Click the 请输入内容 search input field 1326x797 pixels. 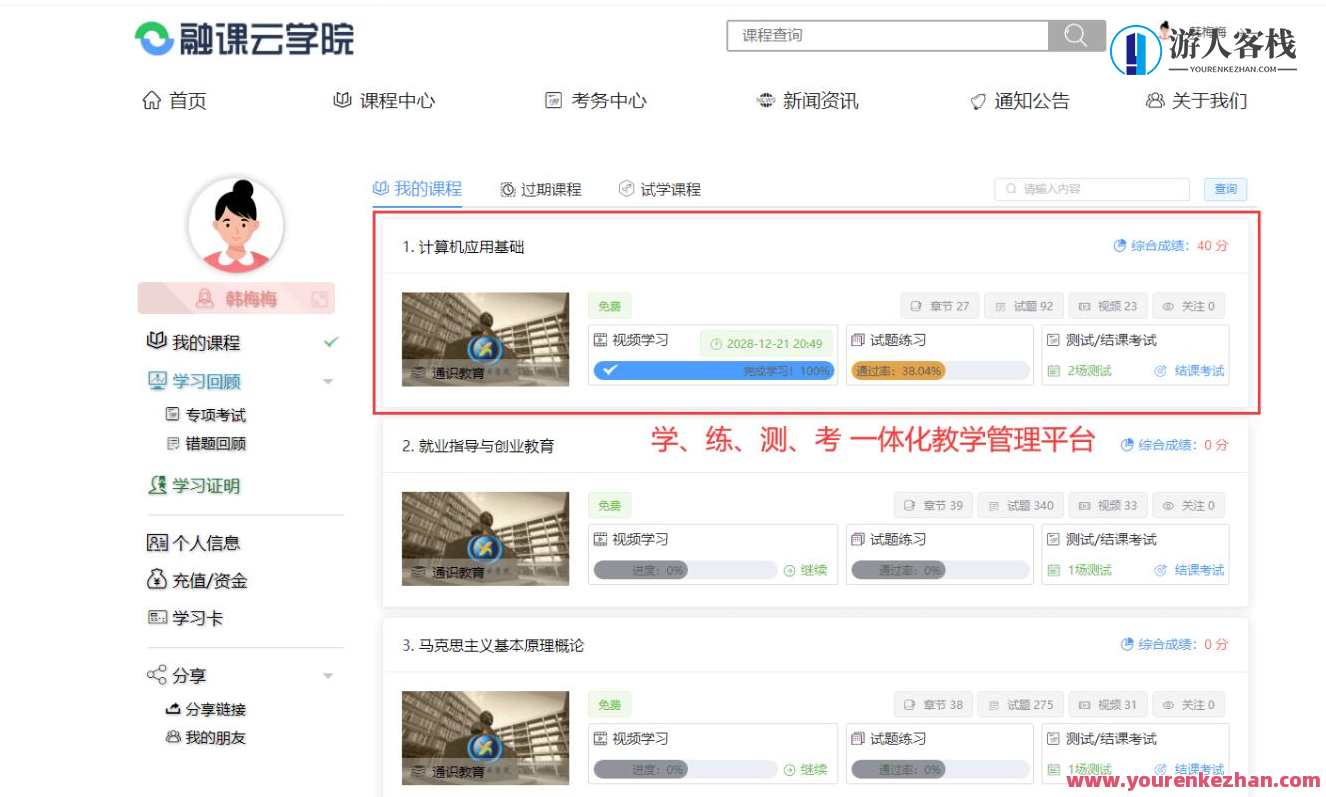point(1090,189)
